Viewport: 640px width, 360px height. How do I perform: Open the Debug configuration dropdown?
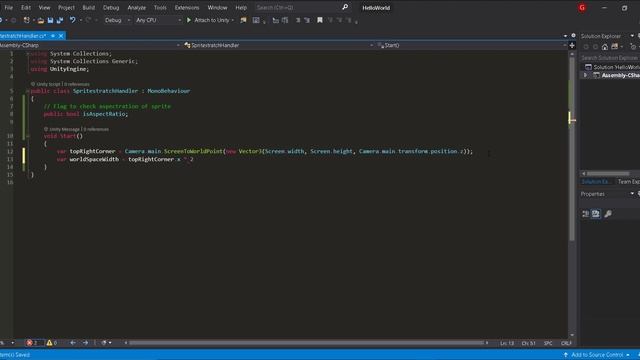pos(117,20)
